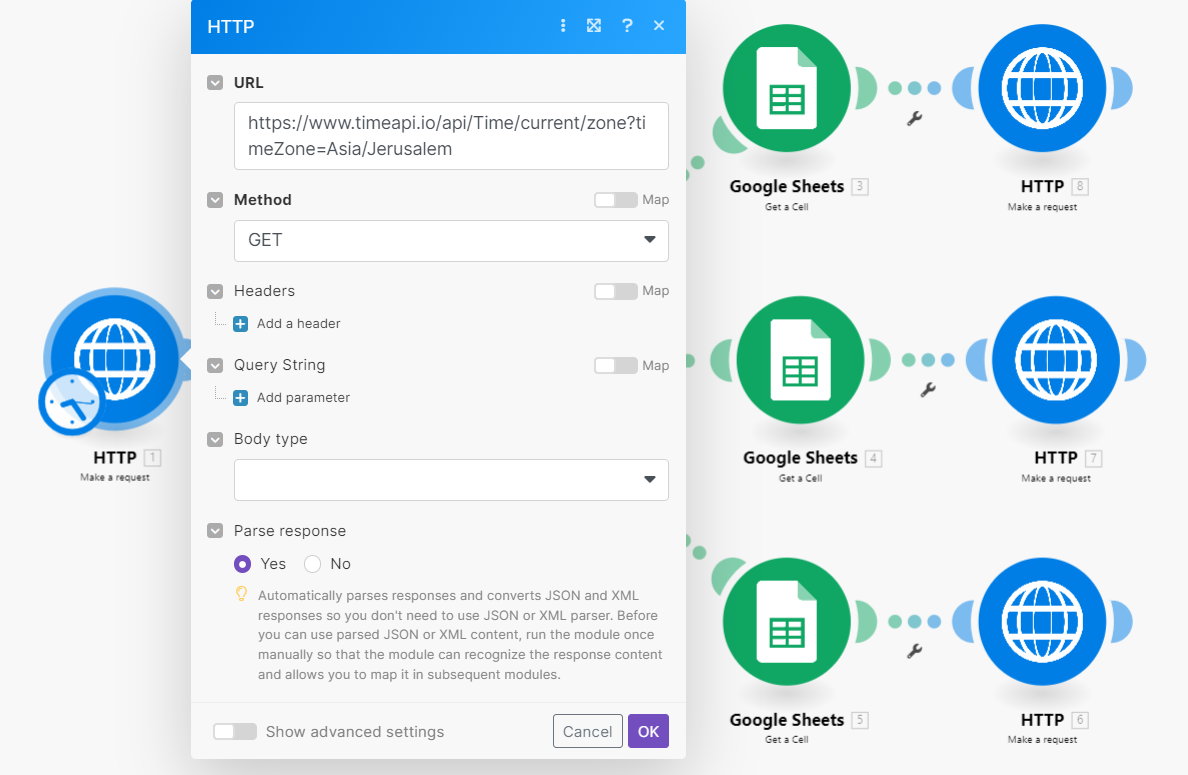Click the wrench icon between Sheets 5 and HTTP 6
The height and width of the screenshot is (775, 1188).
(914, 651)
